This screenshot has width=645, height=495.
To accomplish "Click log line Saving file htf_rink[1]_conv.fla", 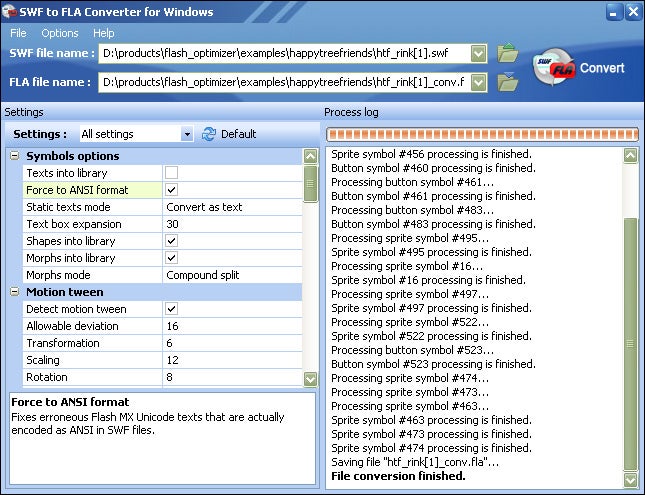I will pos(415,462).
